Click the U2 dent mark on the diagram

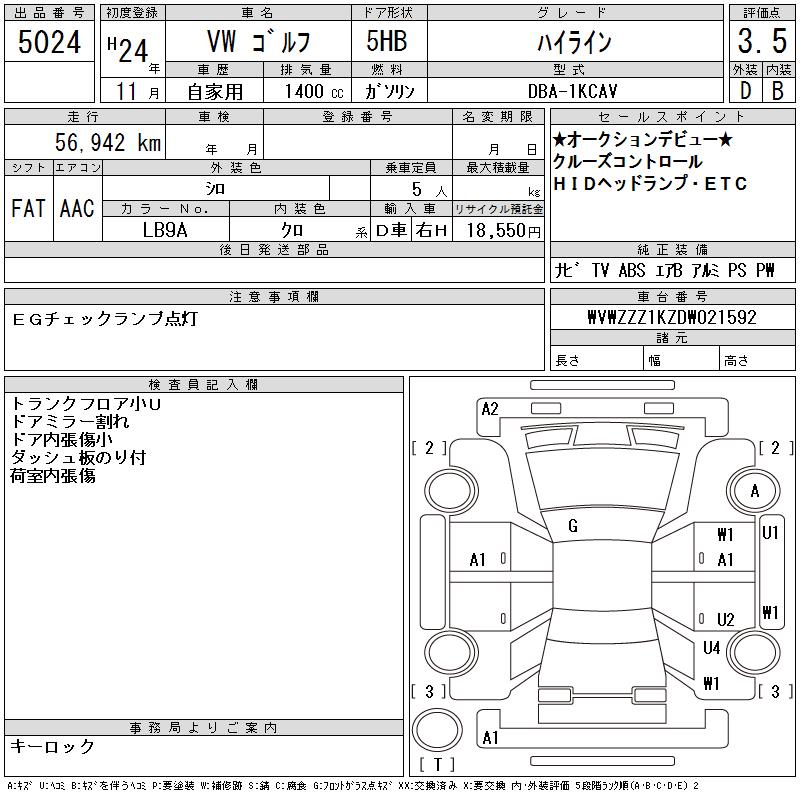click(726, 619)
